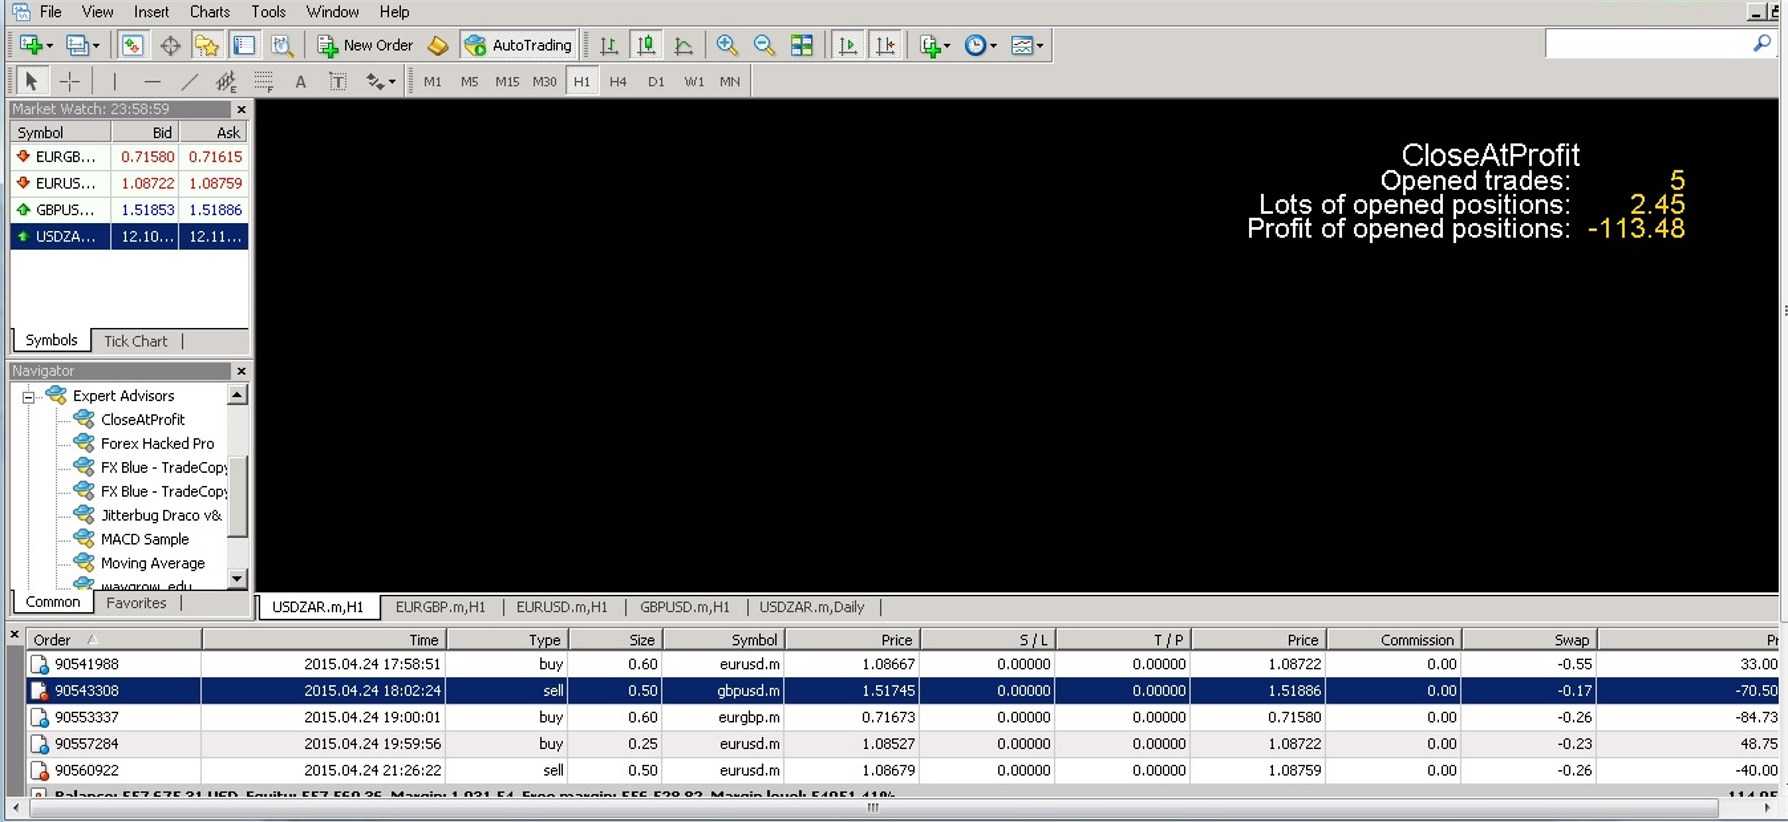Select the Horizontal Line drawing tool

(x=152, y=81)
